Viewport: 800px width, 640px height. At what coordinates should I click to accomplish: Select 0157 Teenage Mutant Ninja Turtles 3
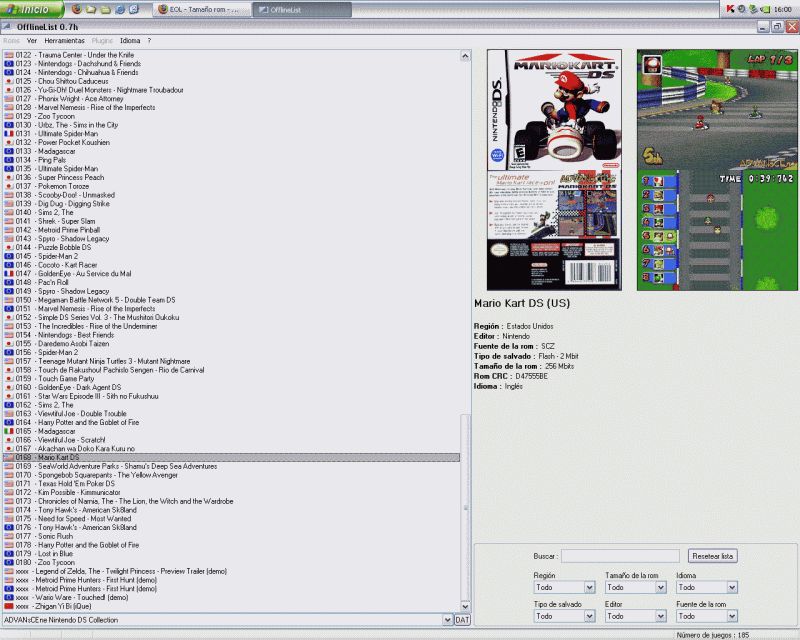click(x=231, y=361)
